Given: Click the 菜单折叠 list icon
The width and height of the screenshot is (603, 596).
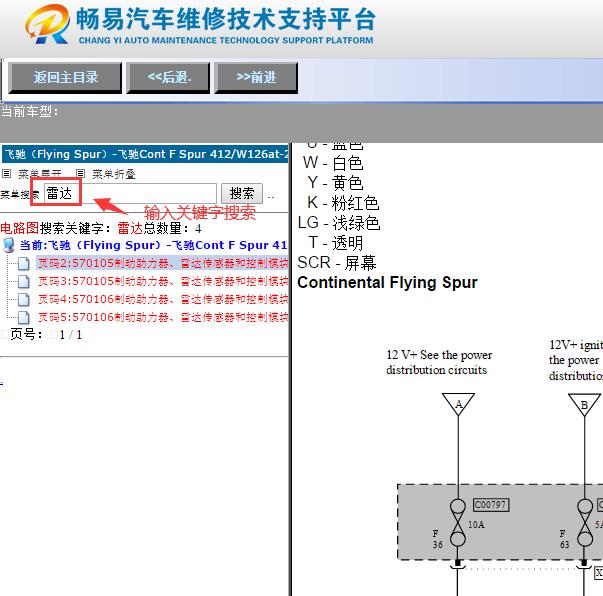Looking at the screenshot, I should (80, 173).
